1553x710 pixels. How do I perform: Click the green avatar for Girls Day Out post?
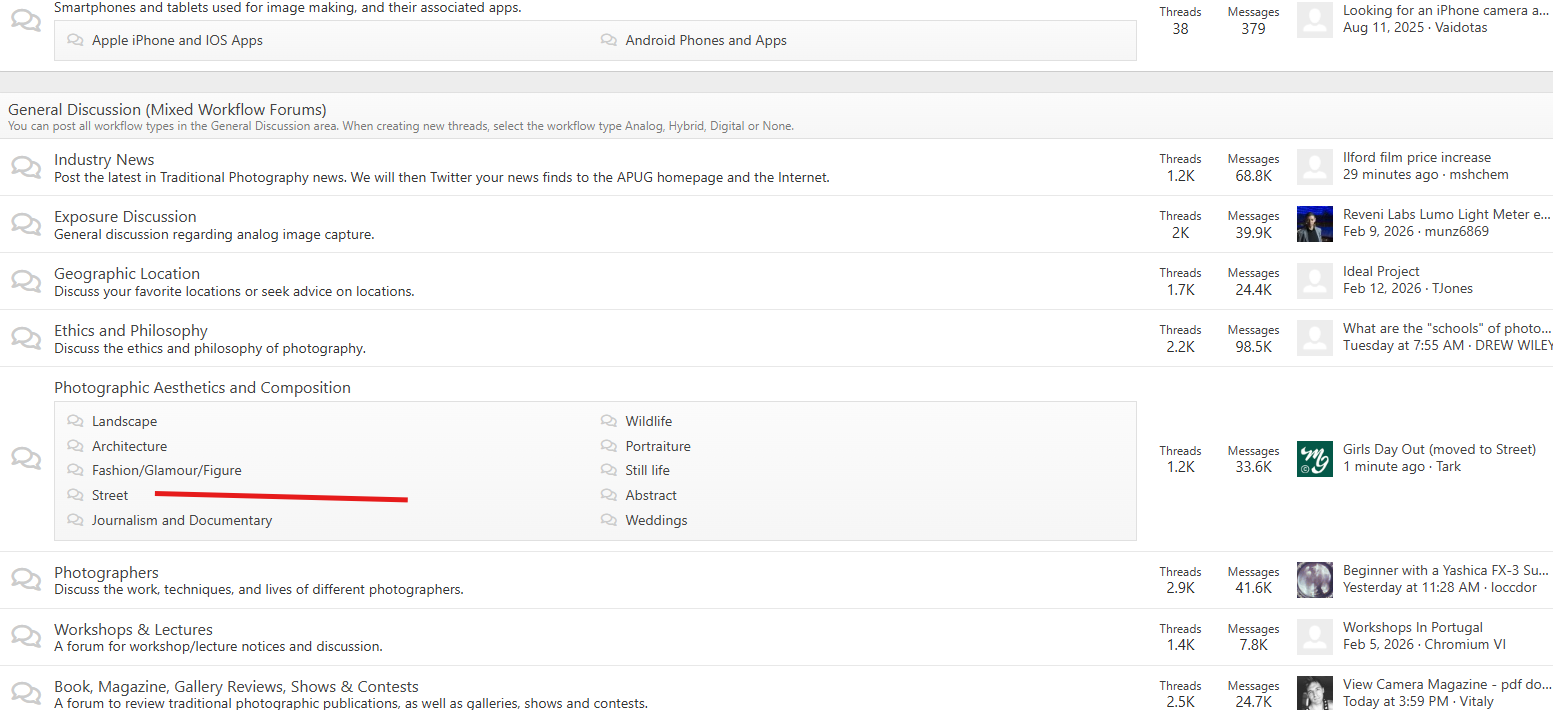1314,459
